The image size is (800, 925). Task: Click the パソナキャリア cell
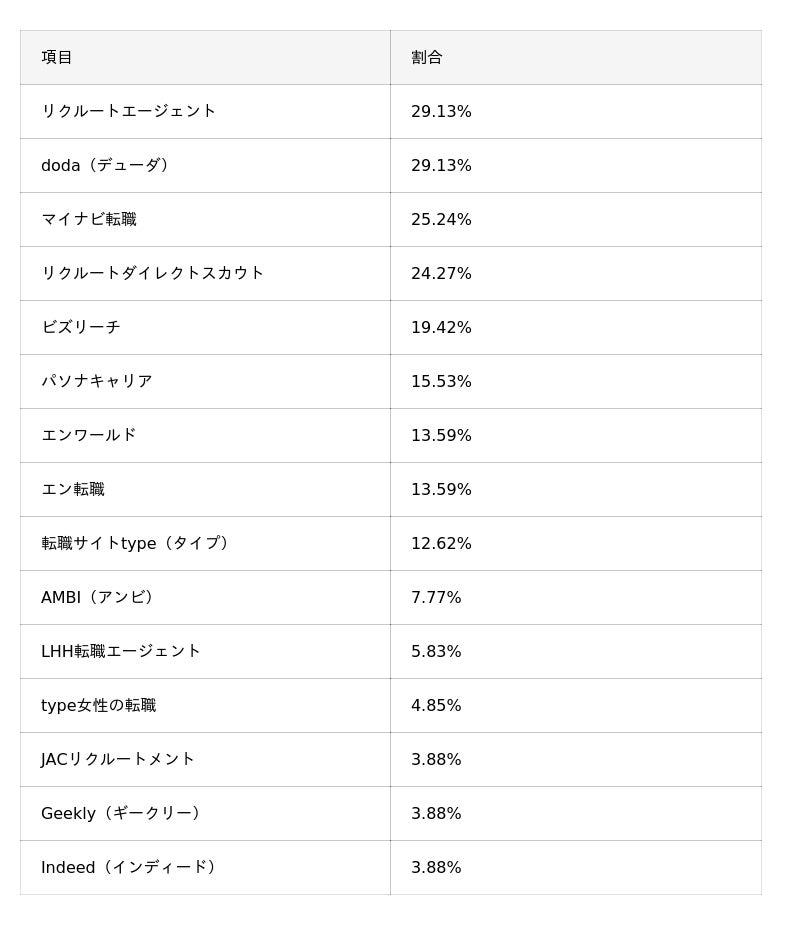(97, 381)
